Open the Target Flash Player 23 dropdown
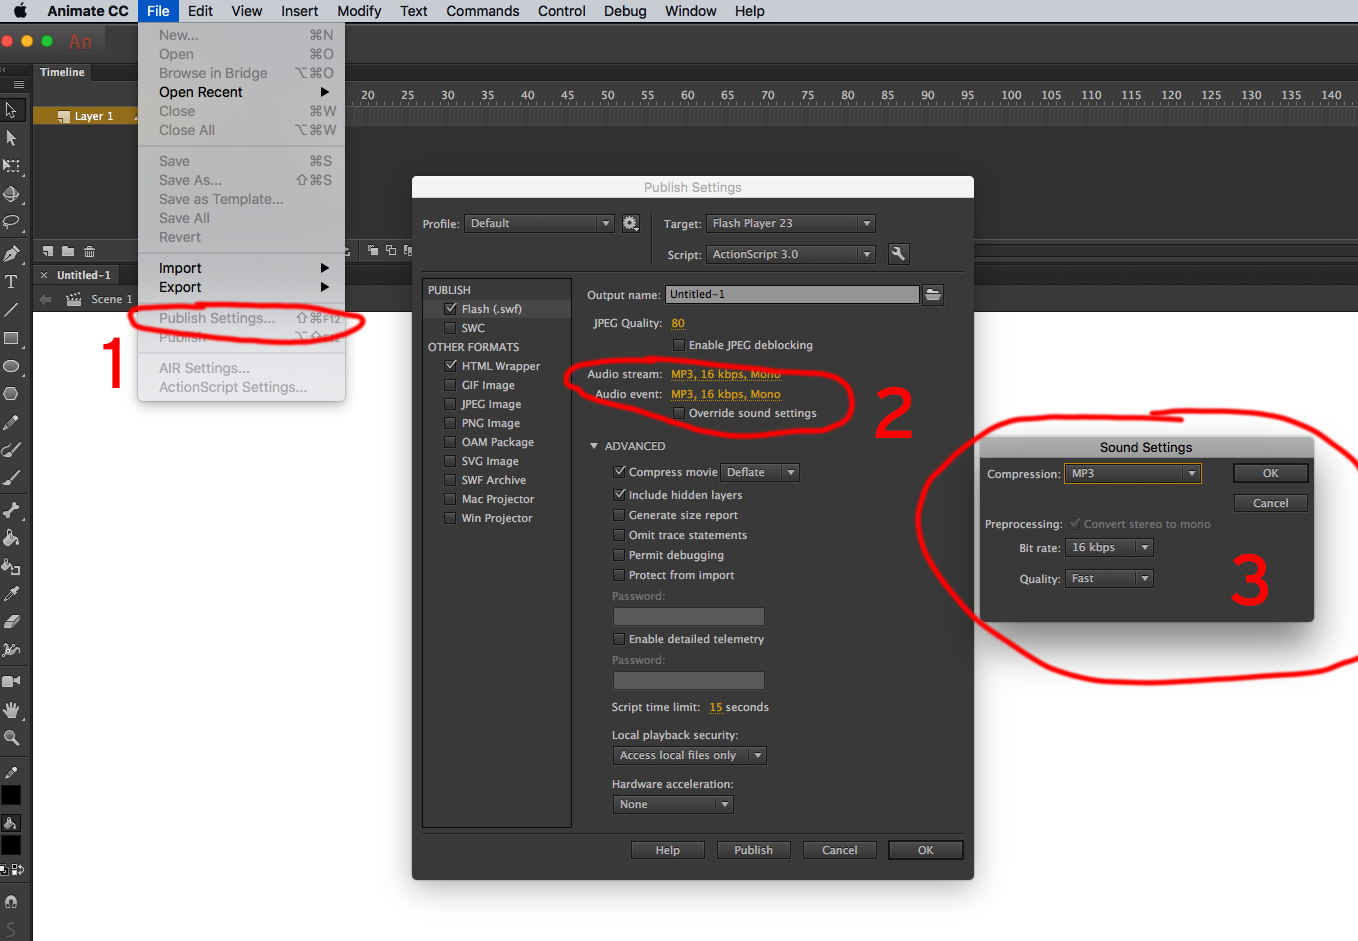The height and width of the screenshot is (941, 1358). pyautogui.click(x=791, y=223)
